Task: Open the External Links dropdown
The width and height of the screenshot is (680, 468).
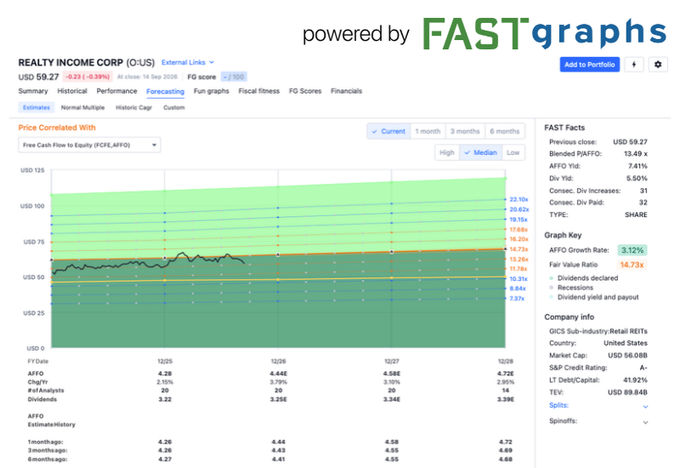Action: (x=188, y=62)
